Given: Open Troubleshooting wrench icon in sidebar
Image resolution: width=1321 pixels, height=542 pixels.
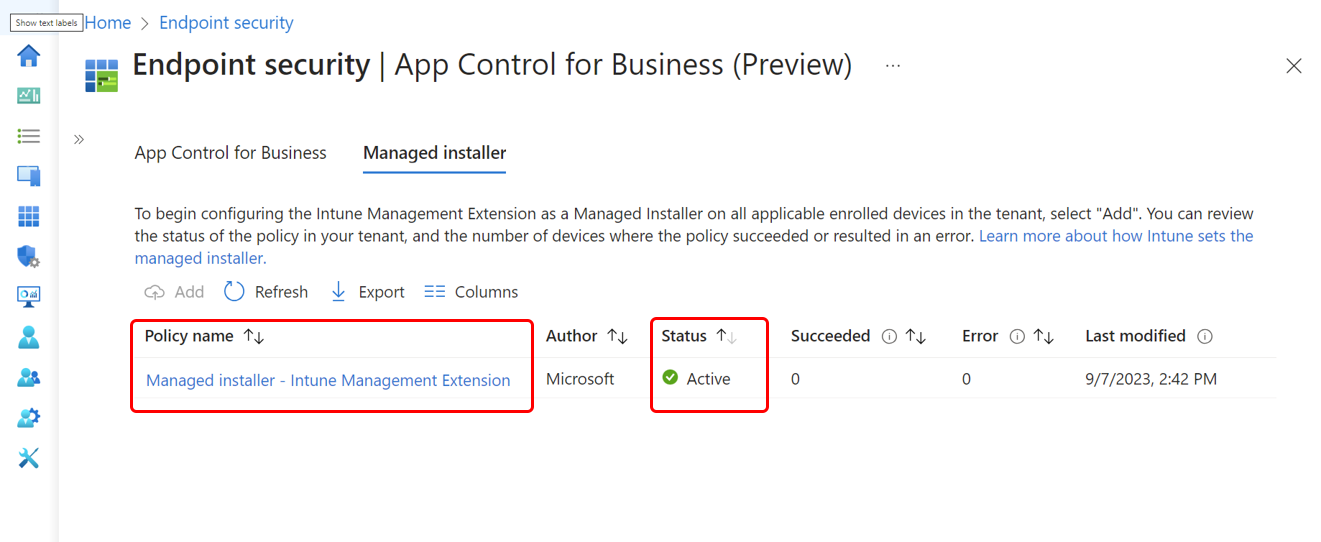Looking at the screenshot, I should coord(28,458).
